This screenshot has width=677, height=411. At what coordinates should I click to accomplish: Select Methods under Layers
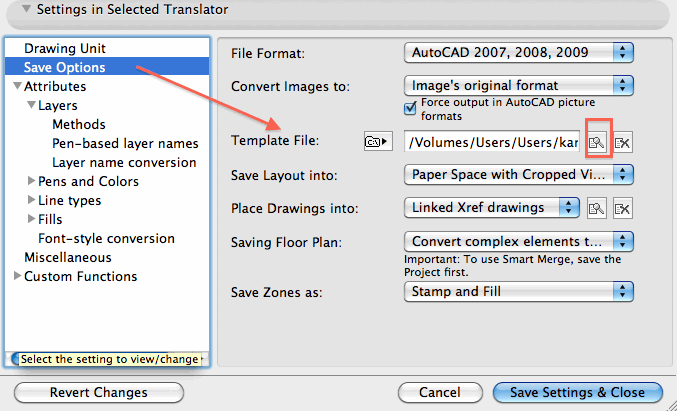tap(79, 124)
